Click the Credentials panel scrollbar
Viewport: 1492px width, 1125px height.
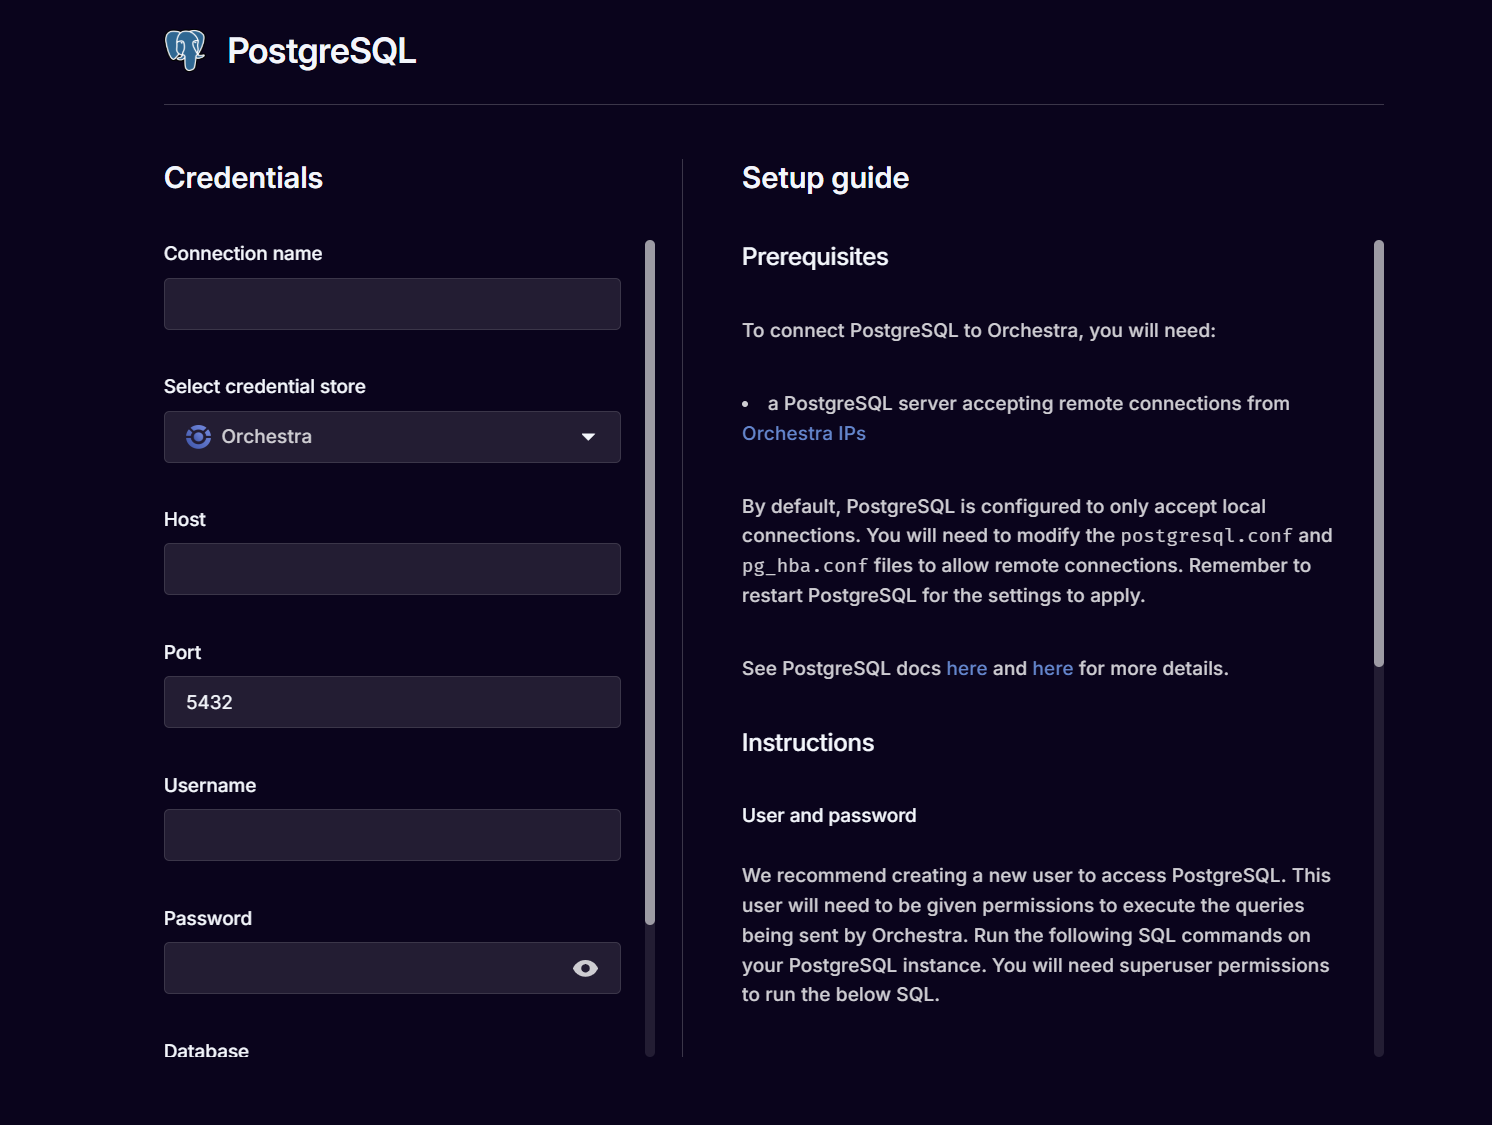pos(650,582)
